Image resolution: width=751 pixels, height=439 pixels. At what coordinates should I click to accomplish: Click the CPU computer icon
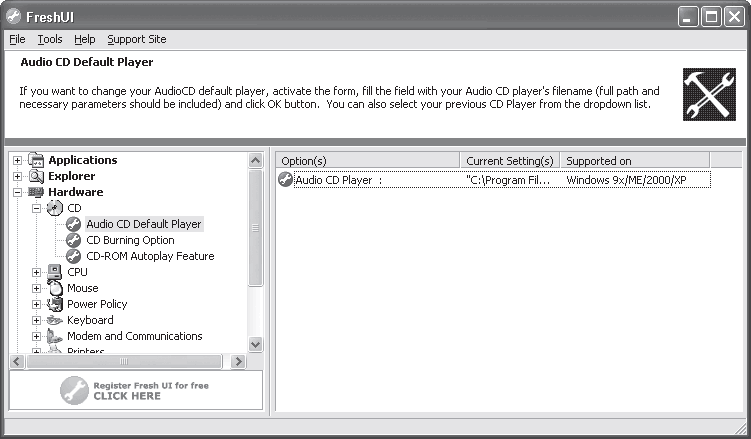click(x=55, y=272)
